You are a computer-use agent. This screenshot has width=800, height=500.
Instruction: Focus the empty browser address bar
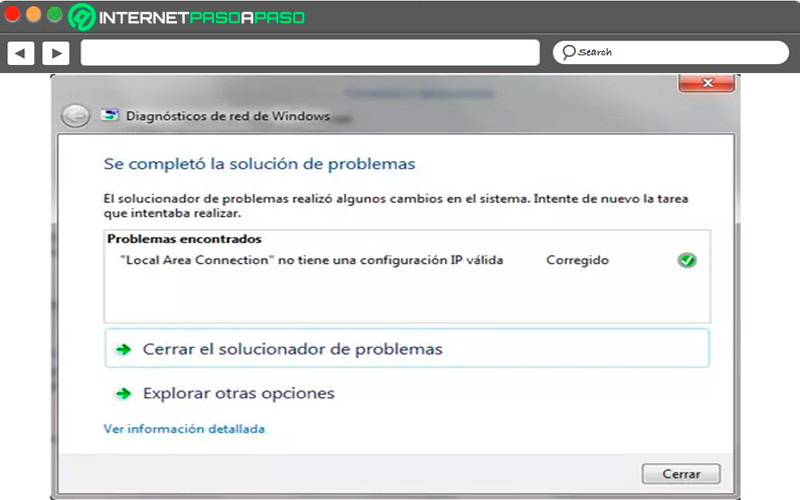310,52
